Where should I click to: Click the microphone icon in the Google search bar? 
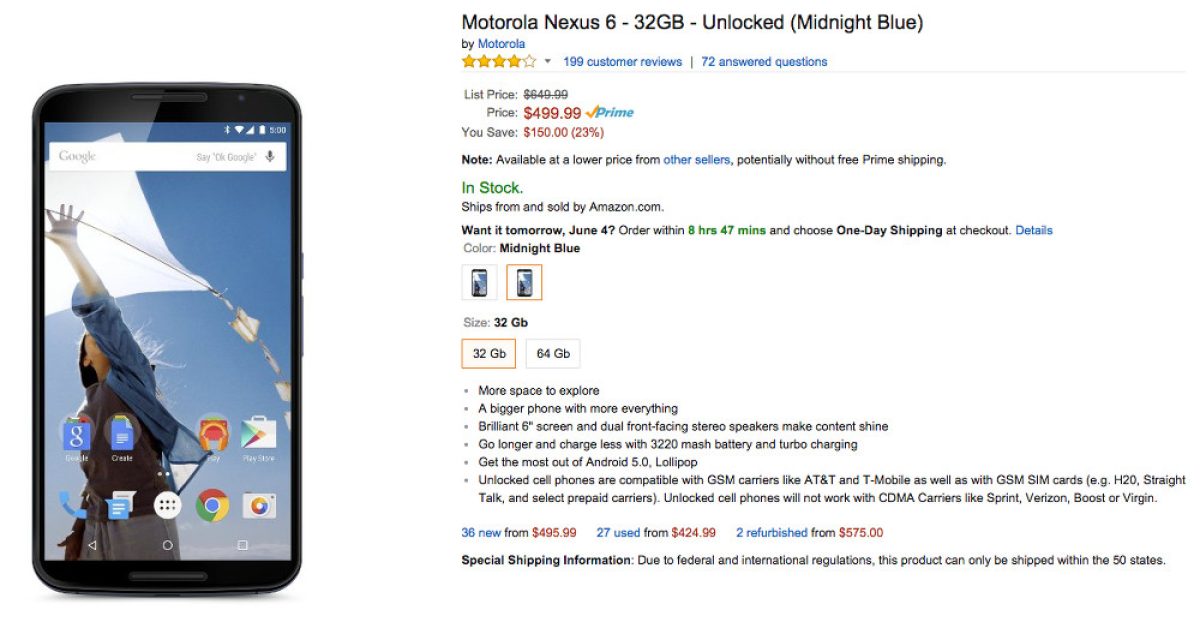[269, 157]
